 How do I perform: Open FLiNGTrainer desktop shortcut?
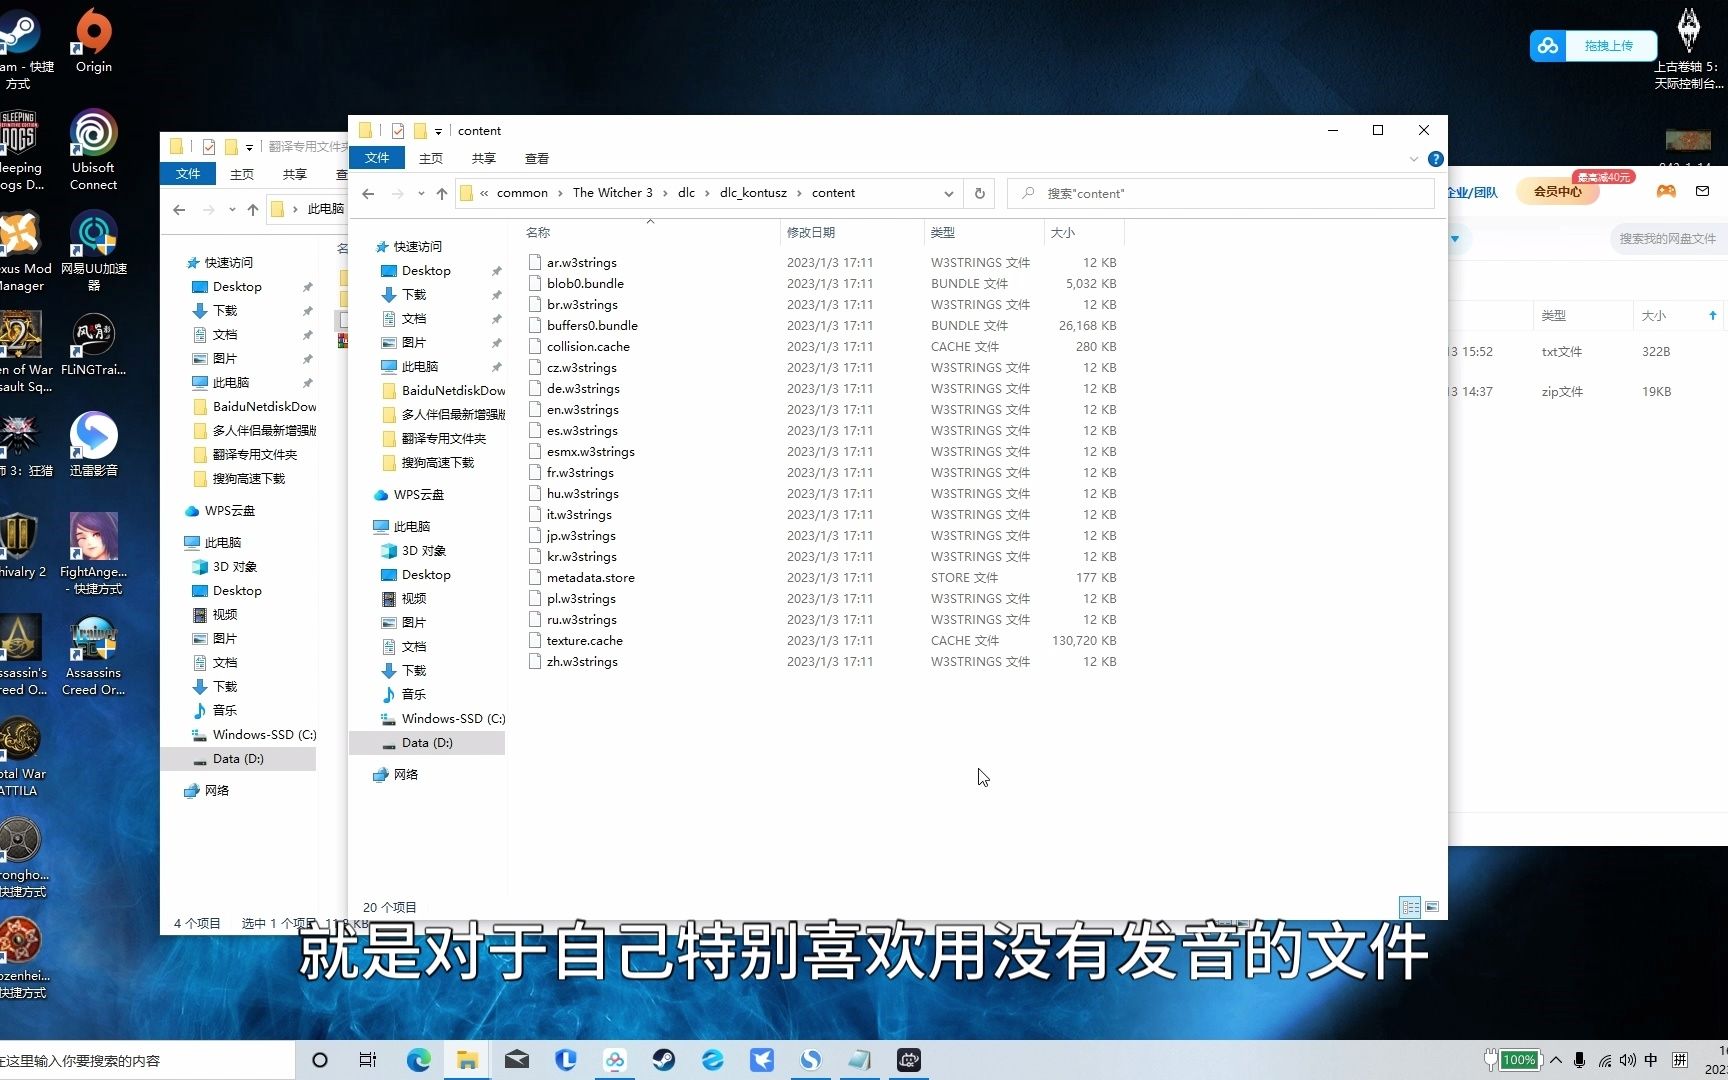[x=93, y=345]
